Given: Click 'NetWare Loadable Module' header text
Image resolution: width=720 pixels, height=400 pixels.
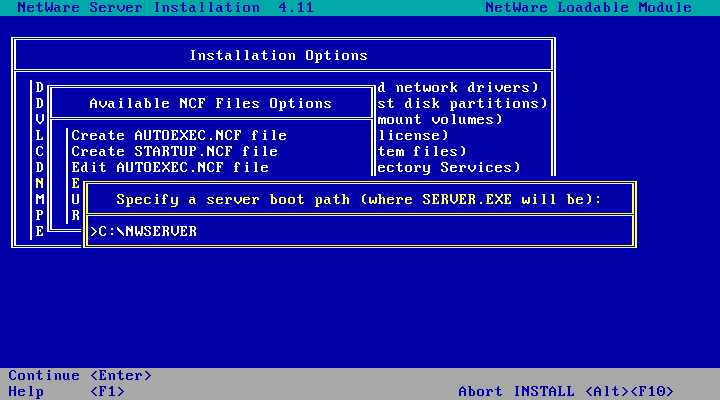Looking at the screenshot, I should click(x=588, y=7).
